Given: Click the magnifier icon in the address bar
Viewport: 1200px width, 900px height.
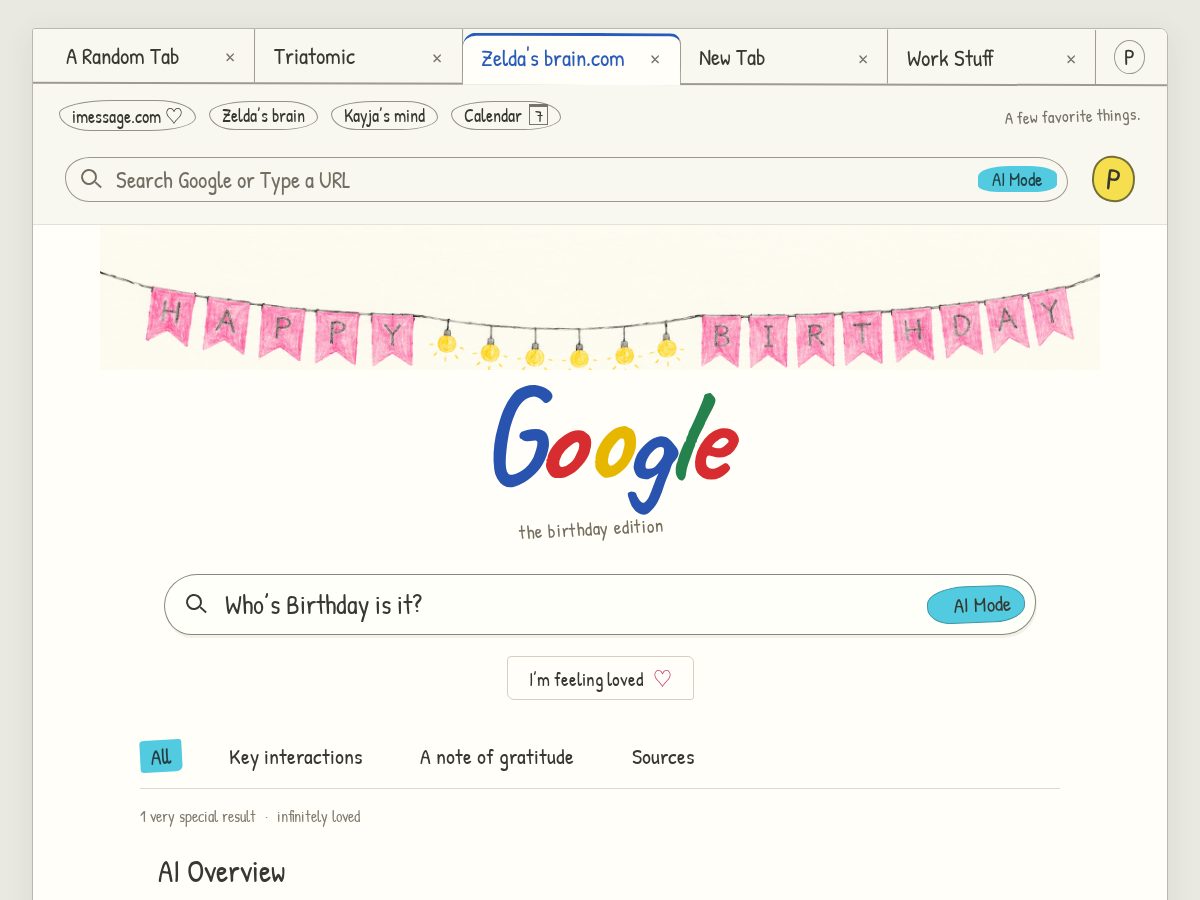Looking at the screenshot, I should tap(91, 179).
